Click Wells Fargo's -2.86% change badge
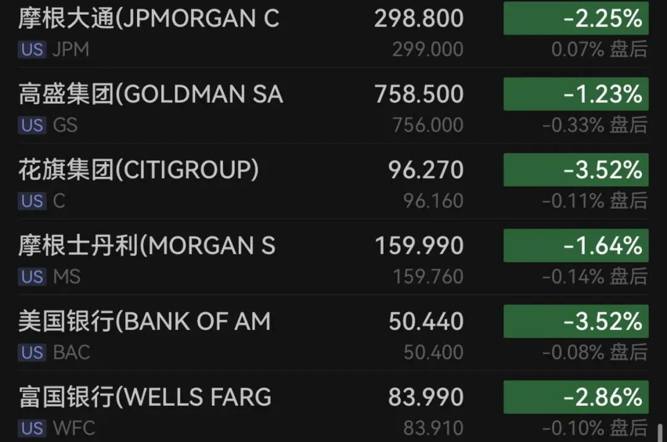The height and width of the screenshot is (442, 667). (575, 398)
